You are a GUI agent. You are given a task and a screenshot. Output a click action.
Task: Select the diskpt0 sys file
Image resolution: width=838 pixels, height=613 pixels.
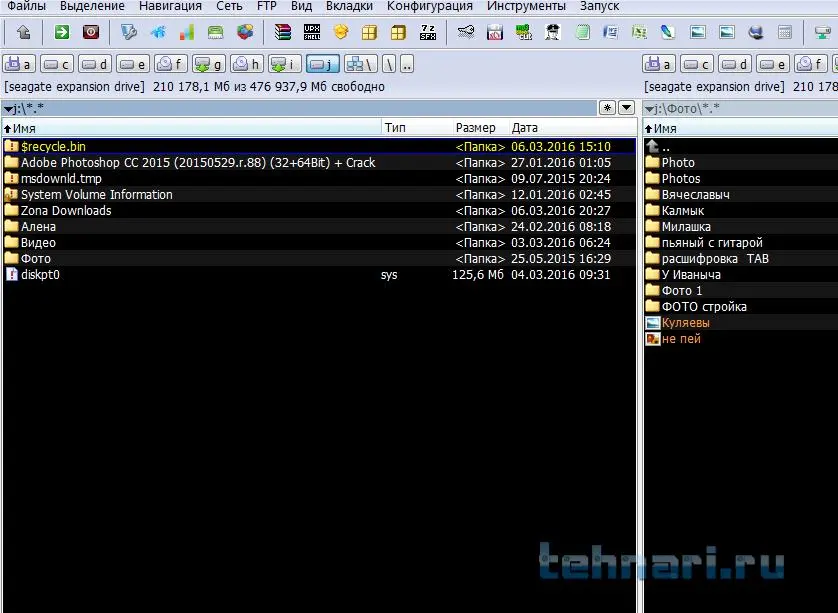319,275
